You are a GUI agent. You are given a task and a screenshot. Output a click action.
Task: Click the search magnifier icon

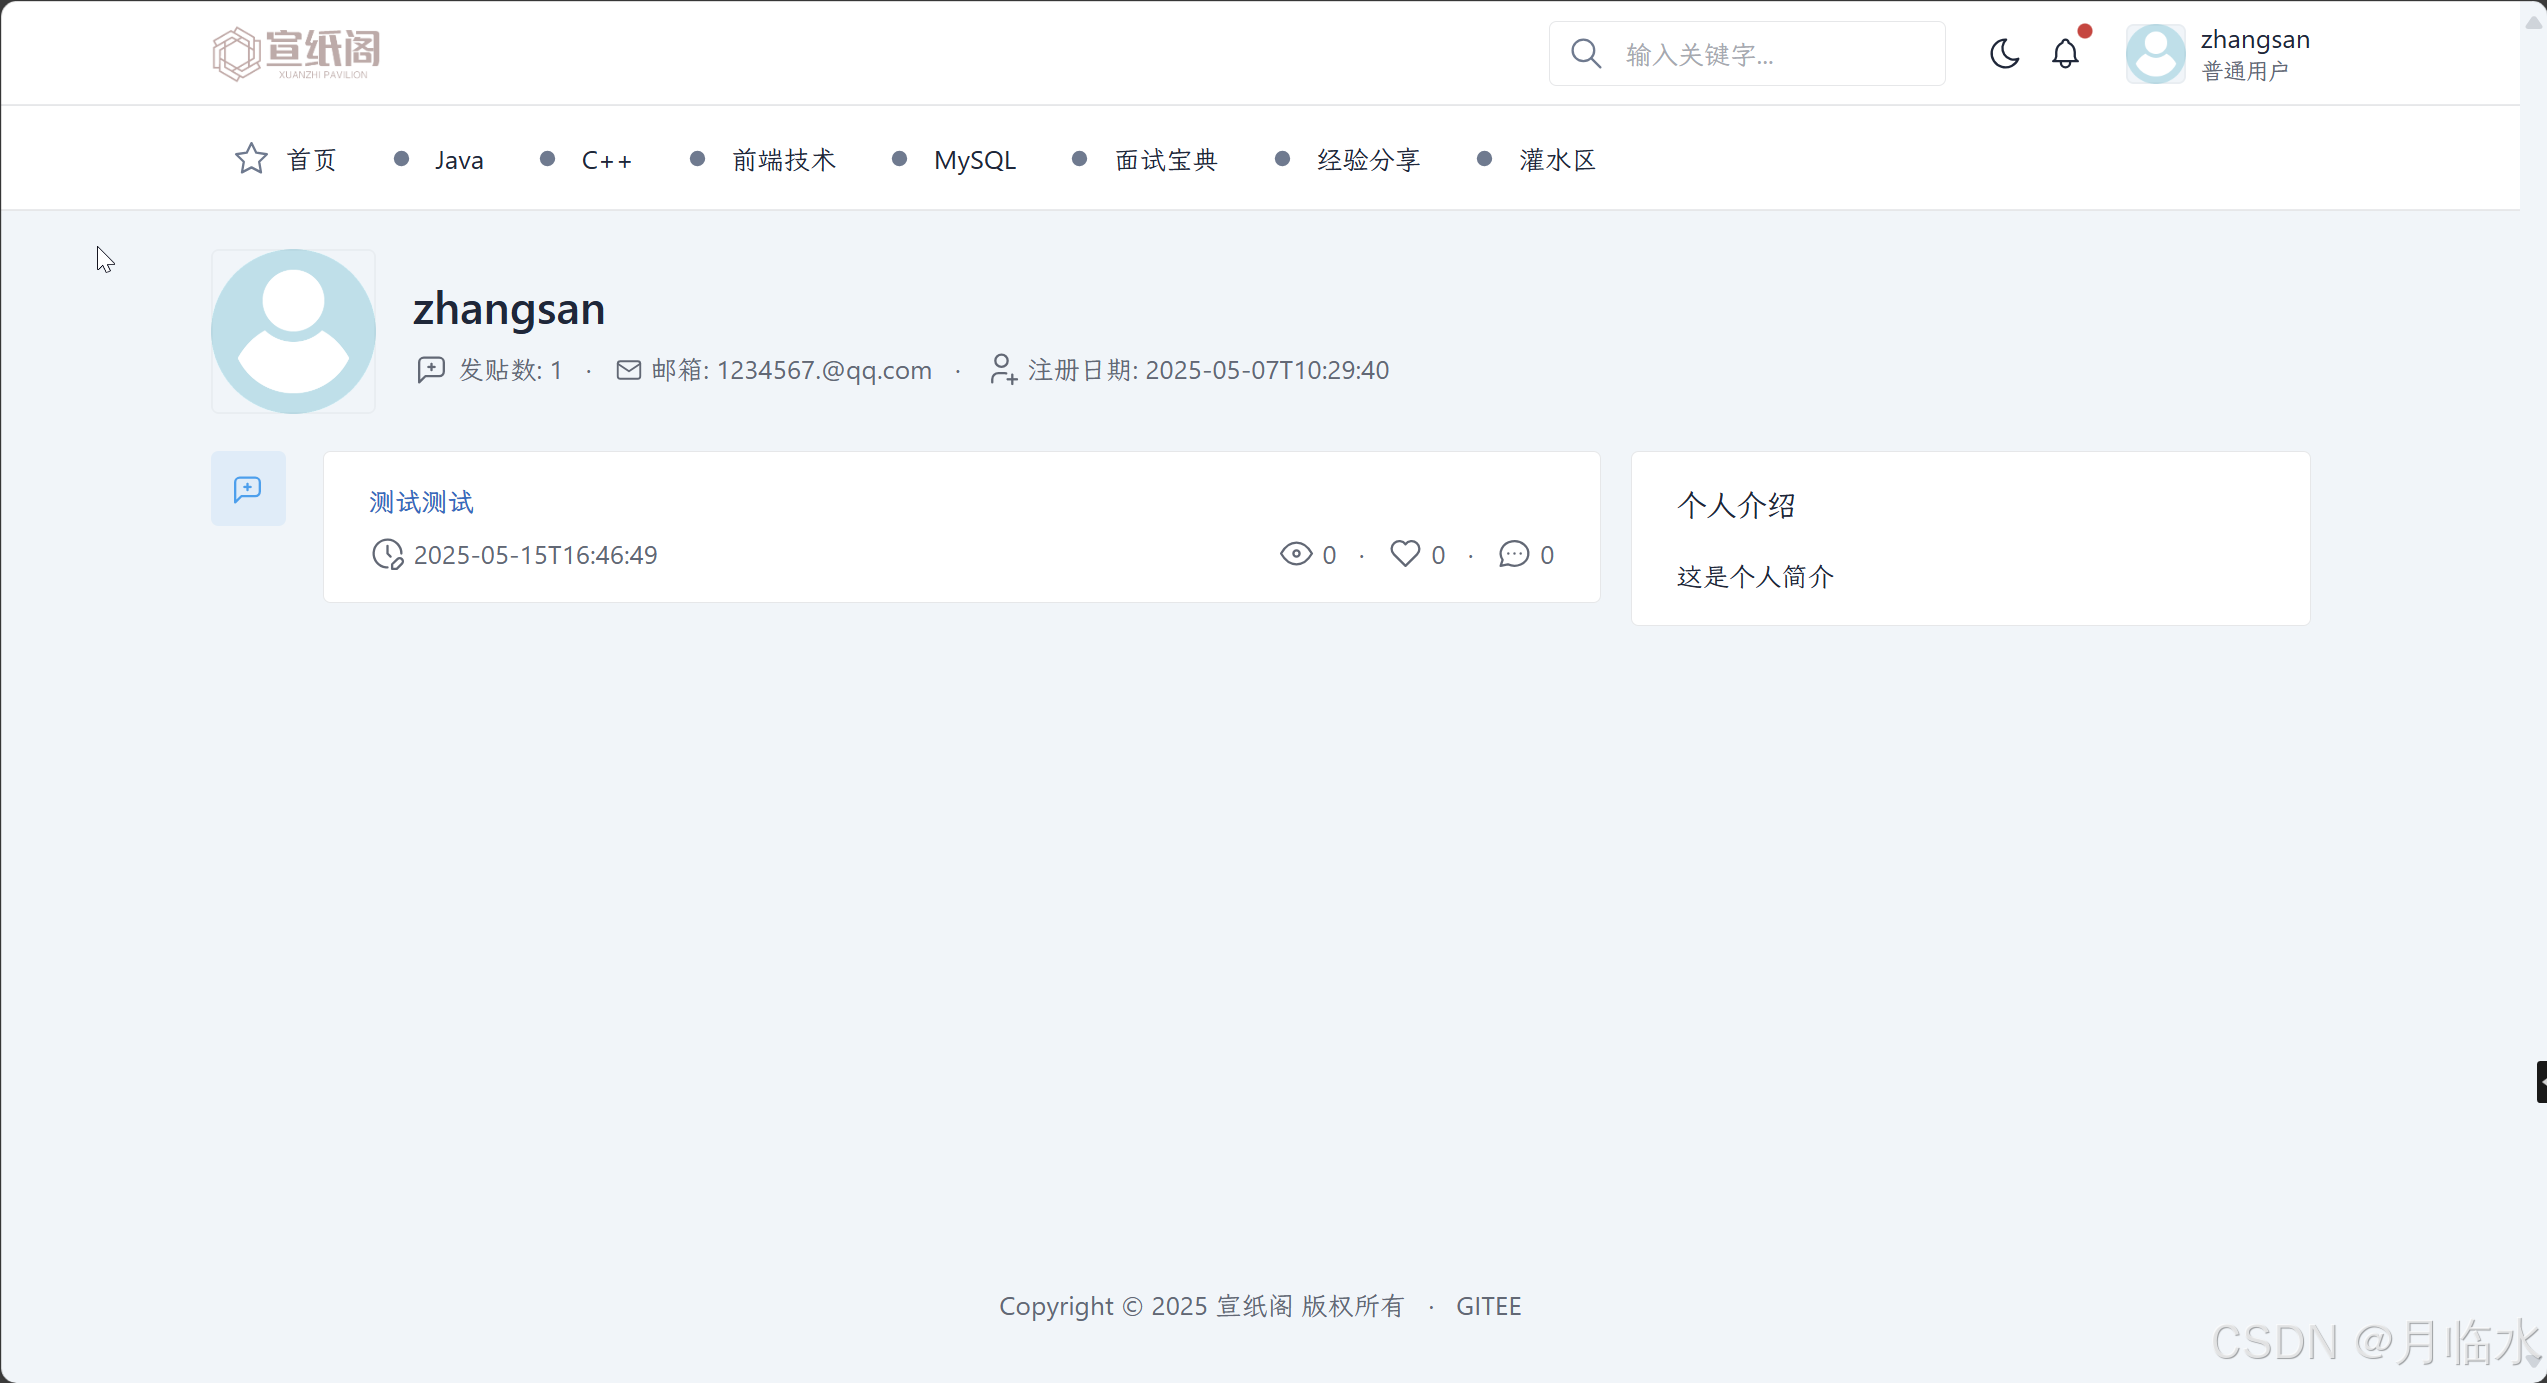pyautogui.click(x=1586, y=54)
